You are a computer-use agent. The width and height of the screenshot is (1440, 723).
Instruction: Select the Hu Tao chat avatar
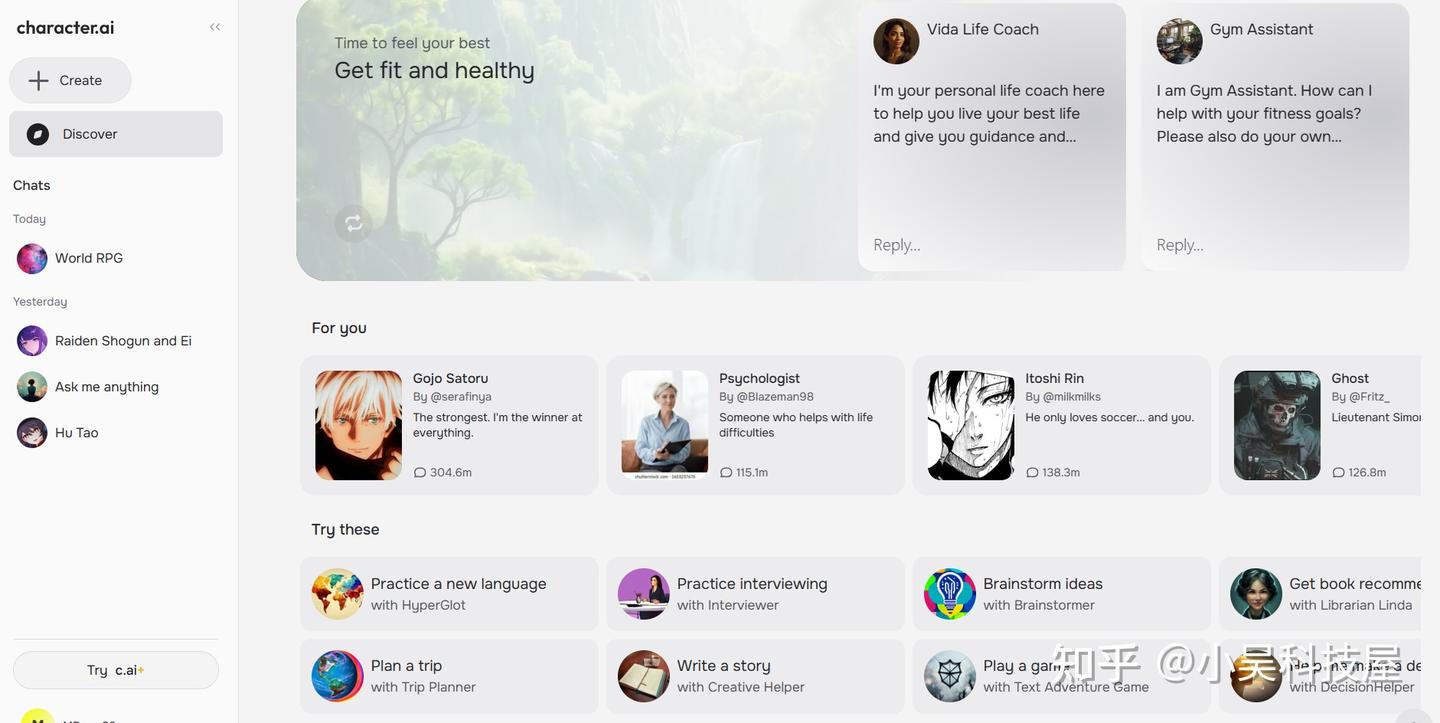pos(32,433)
